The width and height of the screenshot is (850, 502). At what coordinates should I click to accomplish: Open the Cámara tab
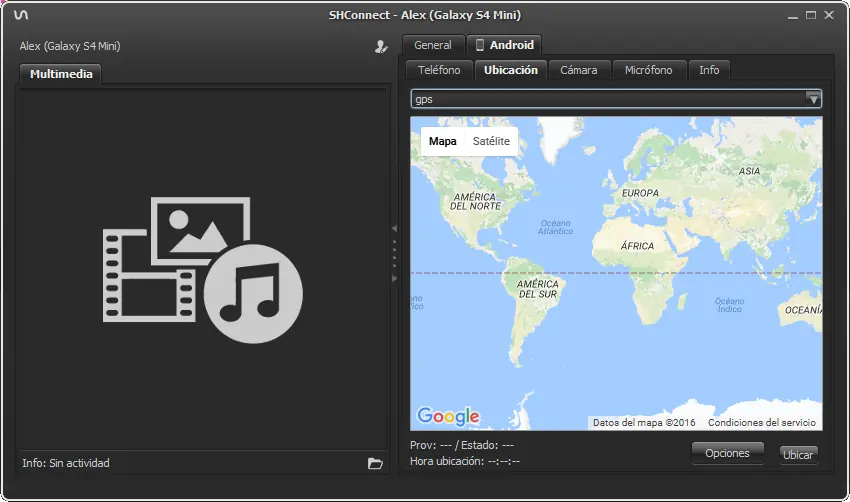coord(579,70)
